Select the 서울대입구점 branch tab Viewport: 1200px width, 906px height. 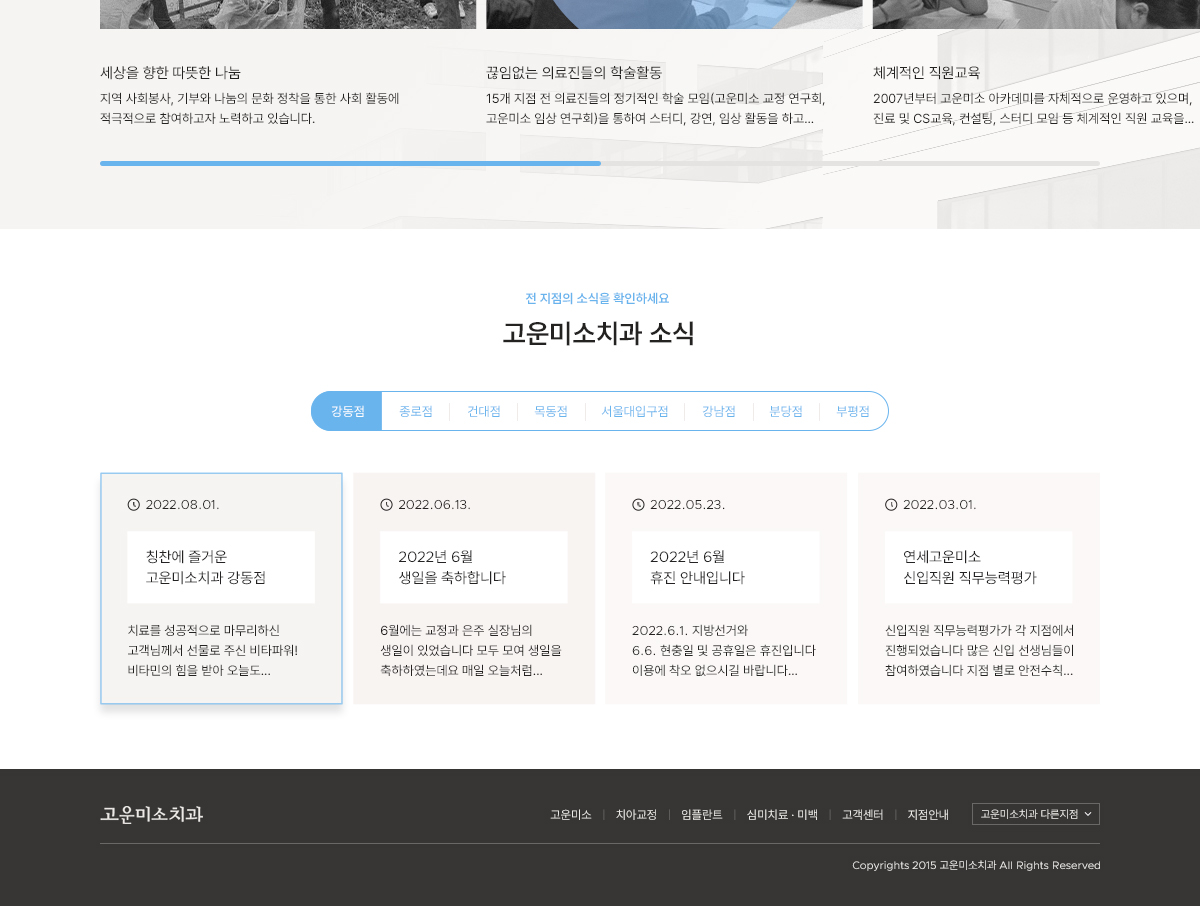634,411
